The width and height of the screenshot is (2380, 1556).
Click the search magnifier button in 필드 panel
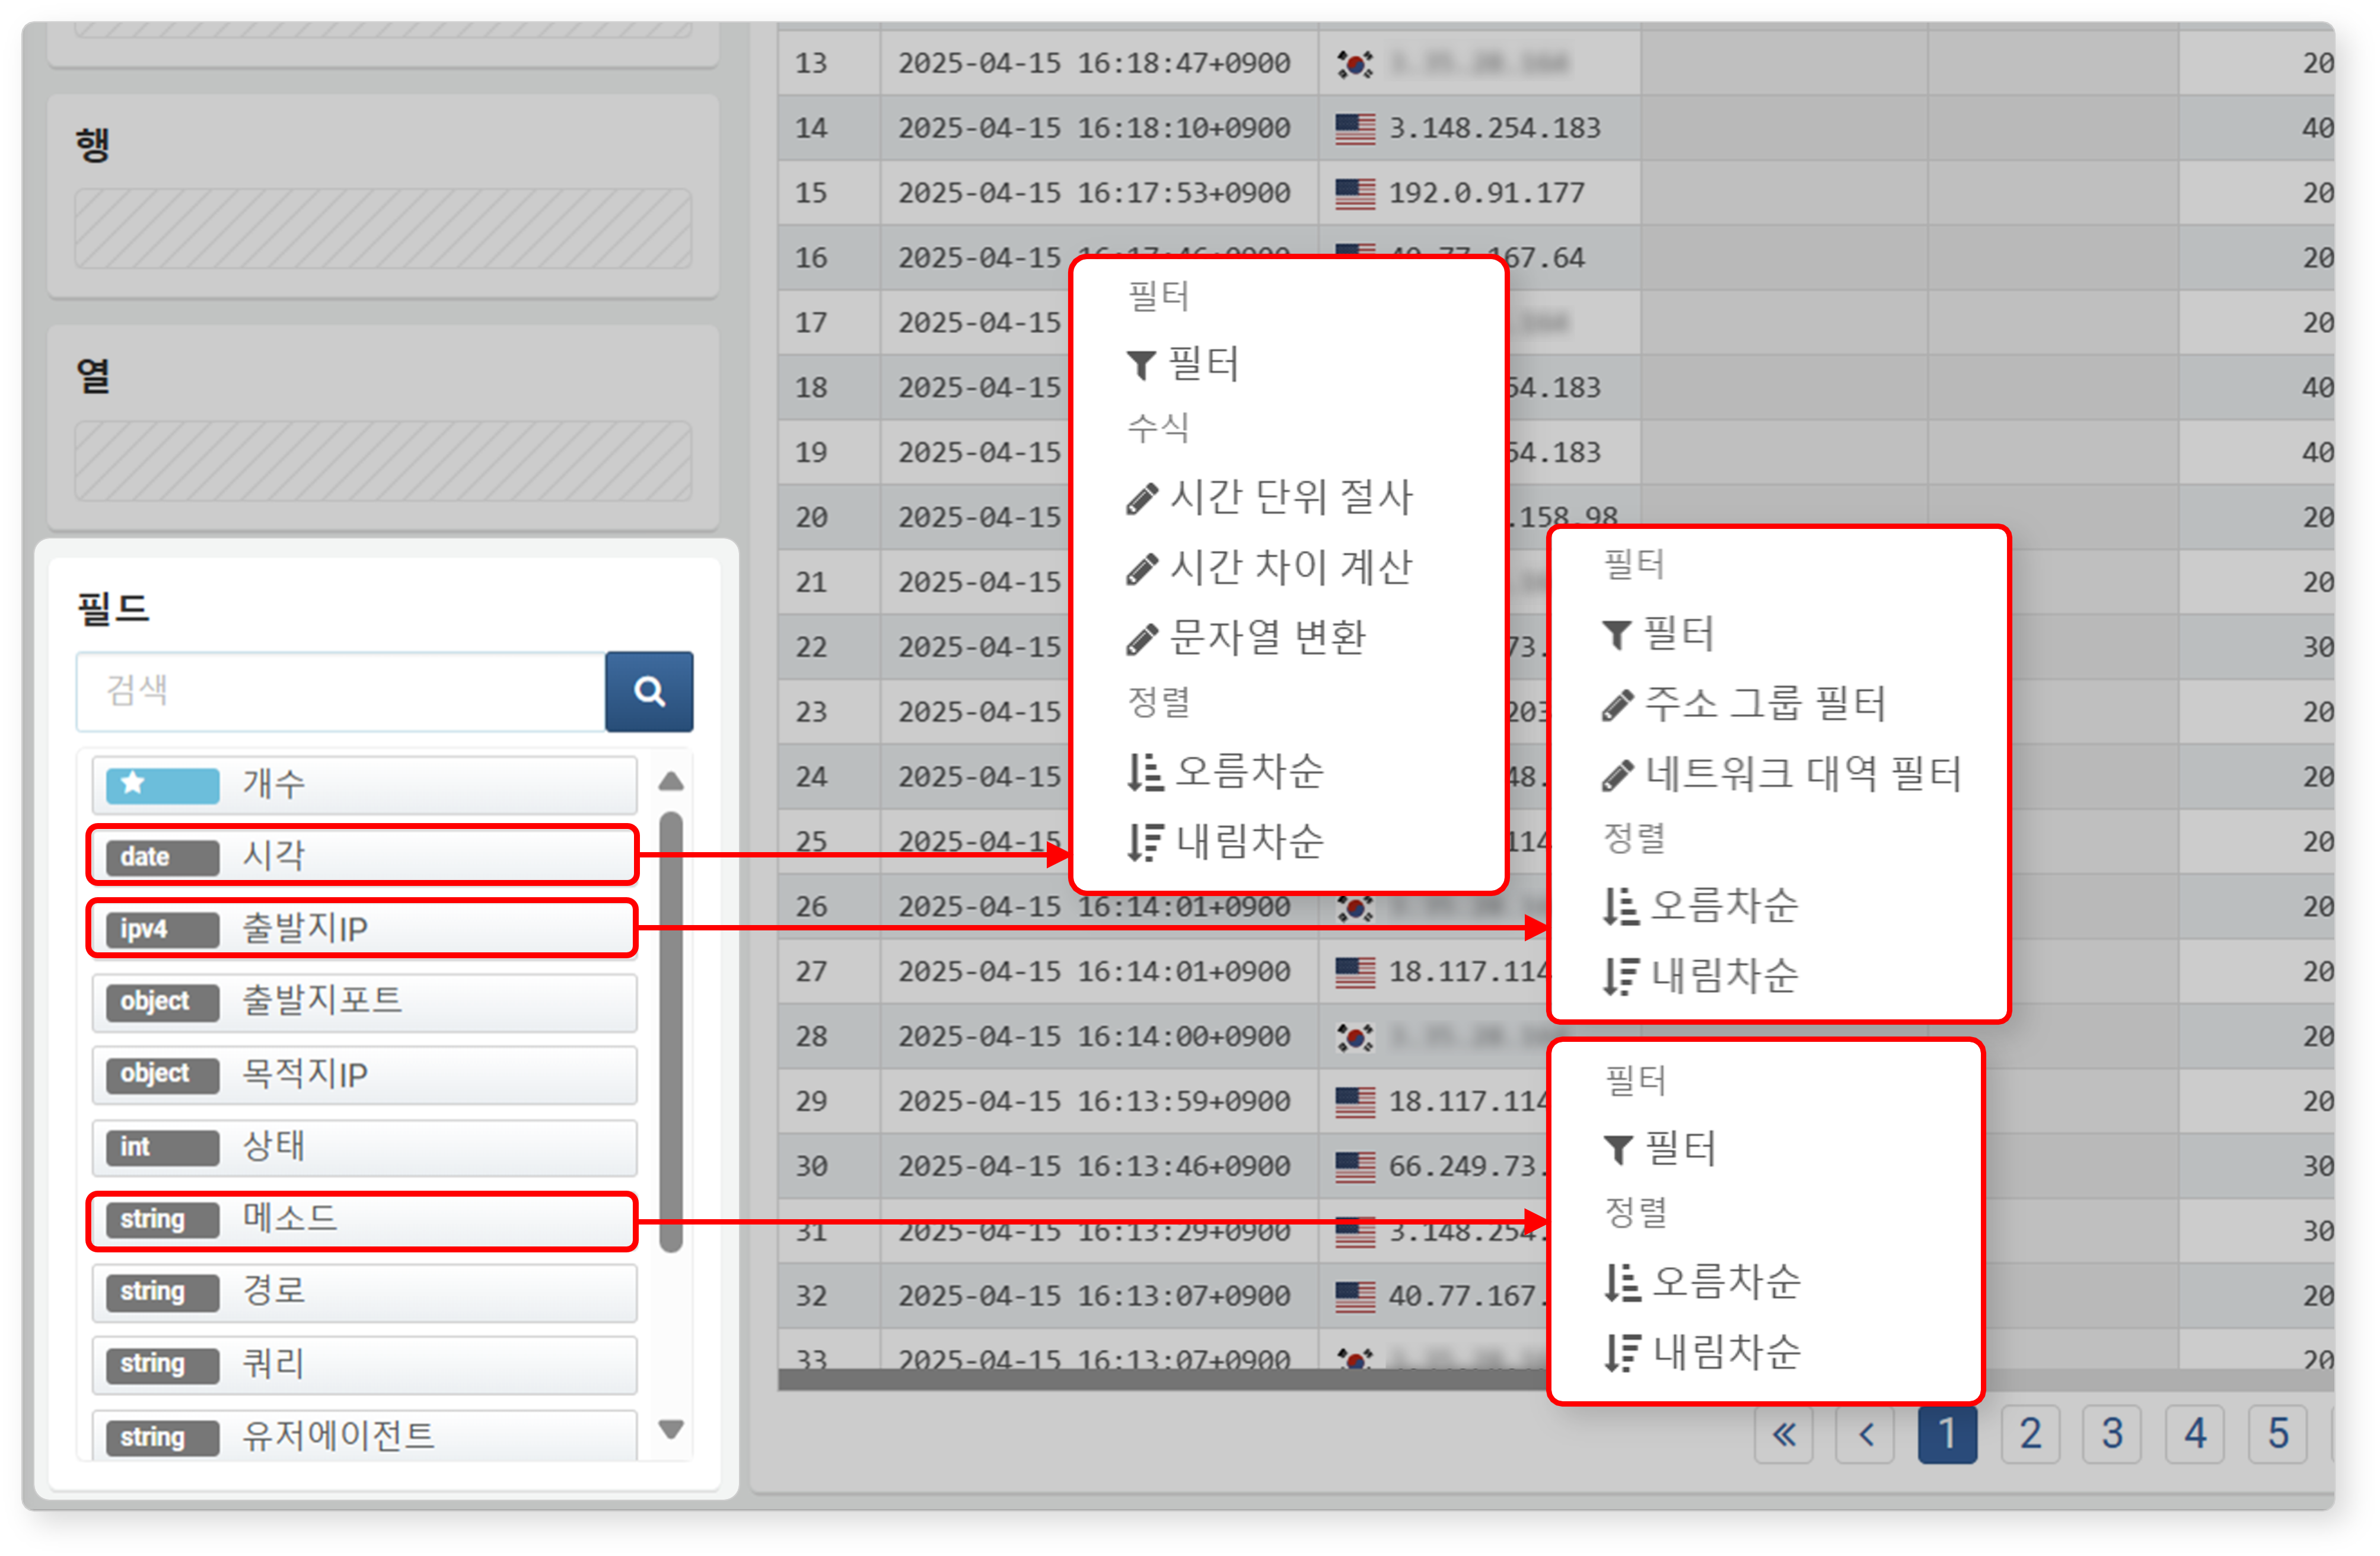tap(649, 691)
